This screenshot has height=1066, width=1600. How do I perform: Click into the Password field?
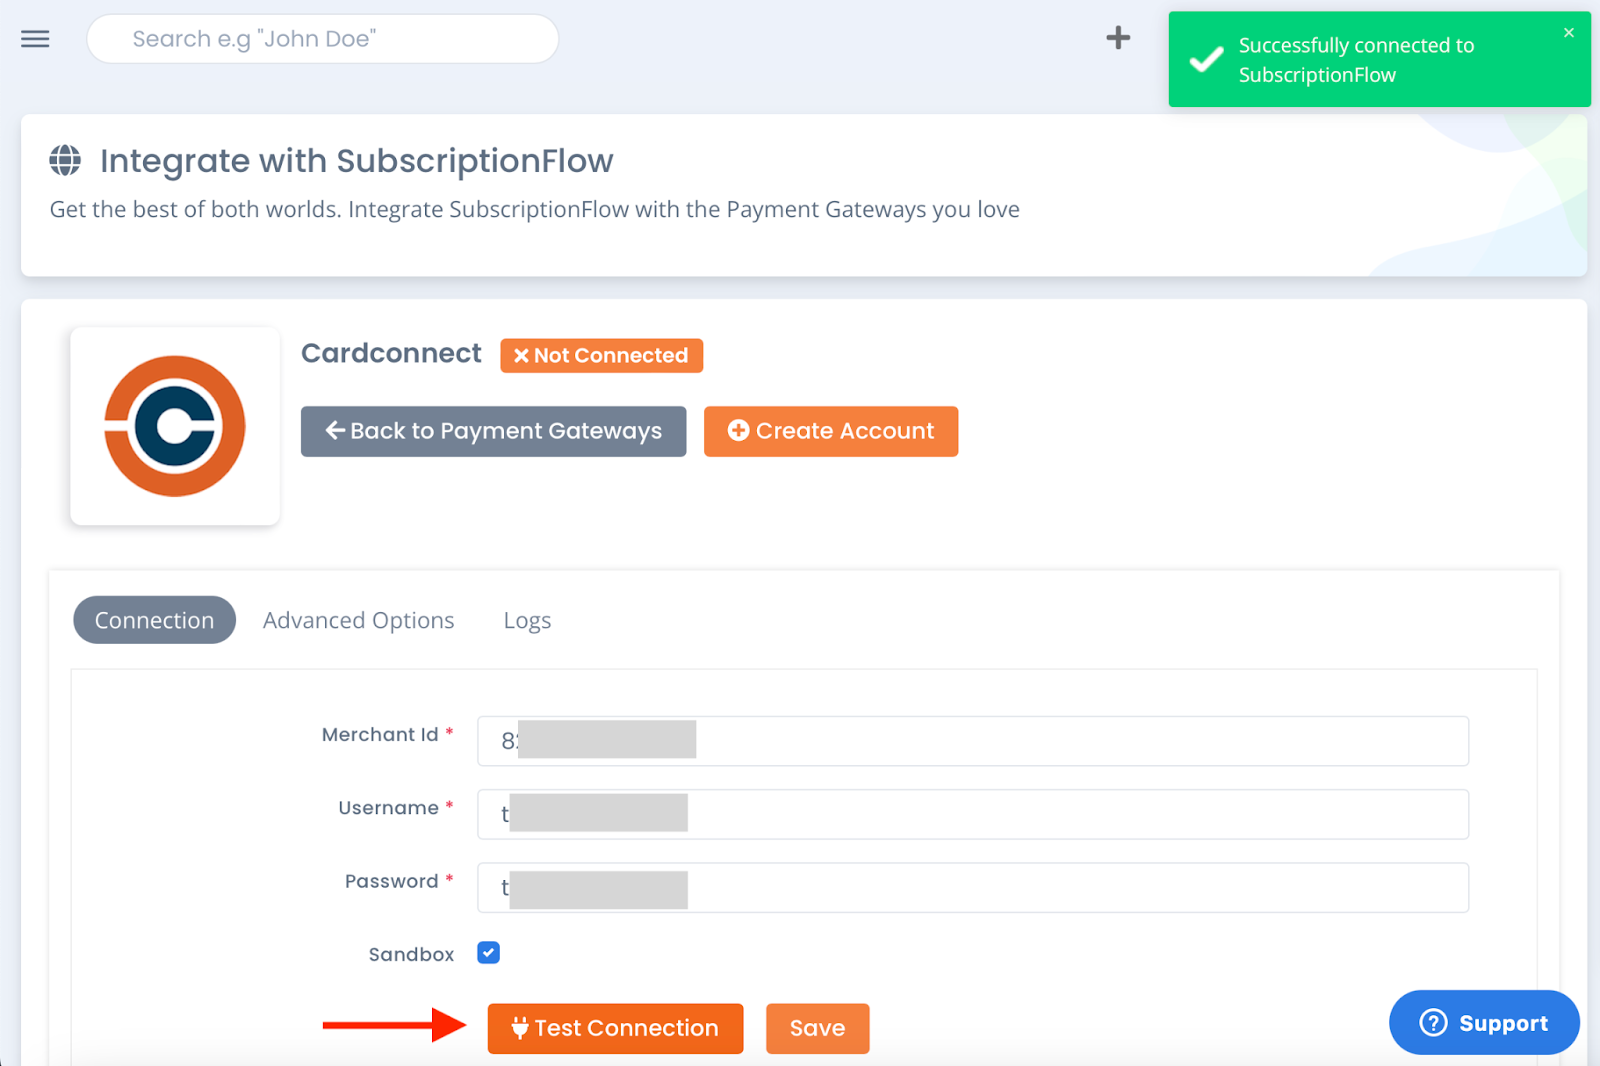972,887
